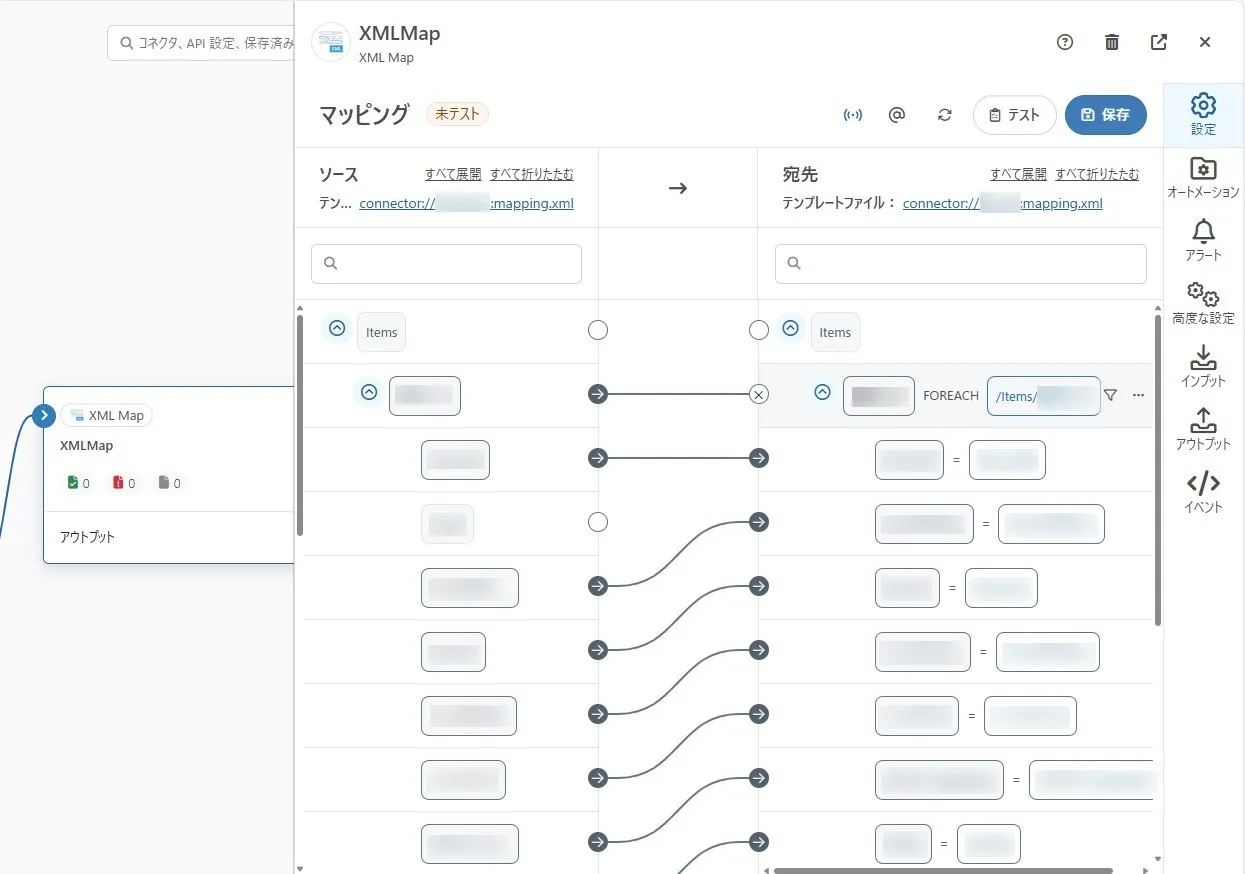The width and height of the screenshot is (1245, 874).
Task: Click the refresh mapping icon
Action: point(944,115)
